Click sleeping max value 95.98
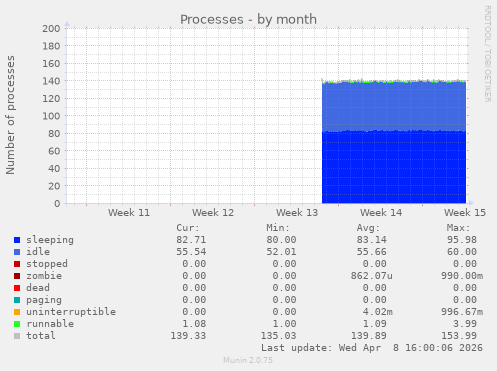 (x=462, y=240)
